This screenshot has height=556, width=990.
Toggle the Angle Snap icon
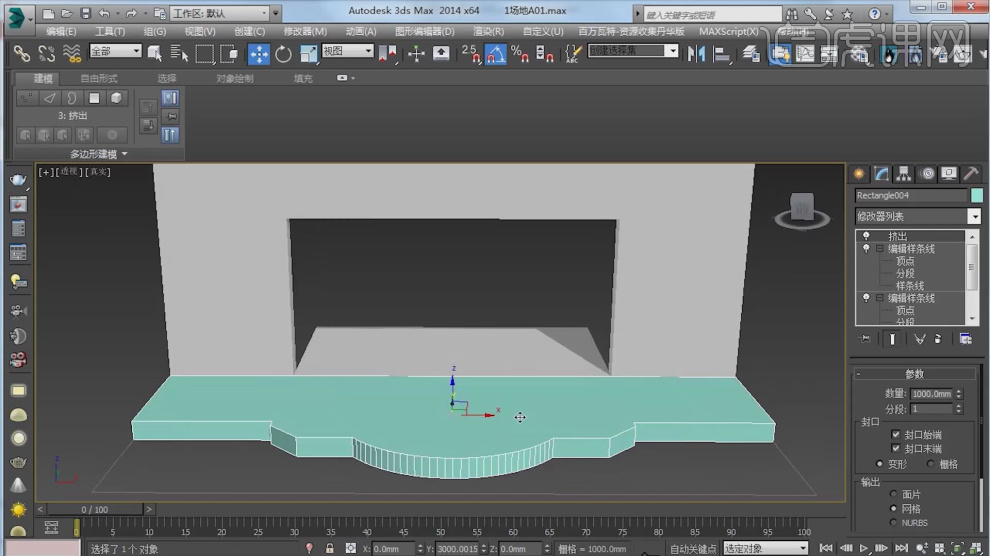(x=496, y=54)
